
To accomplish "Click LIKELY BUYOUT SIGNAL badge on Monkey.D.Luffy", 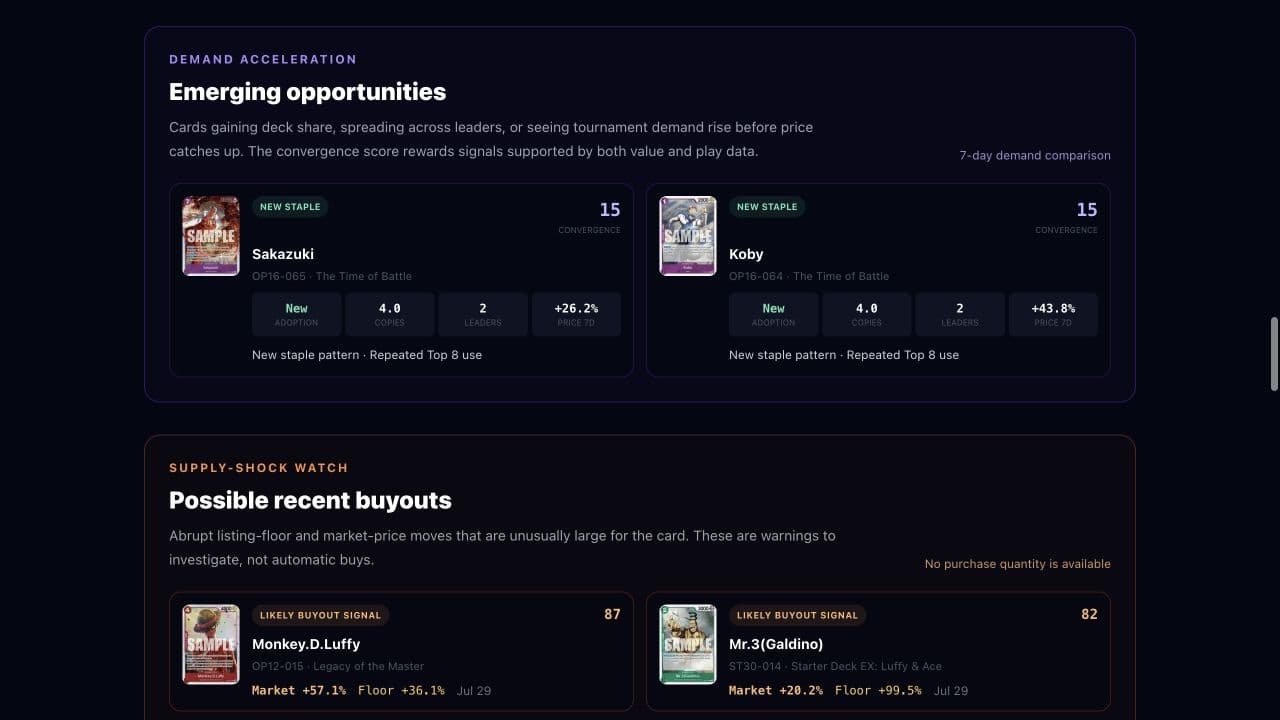I will pyautogui.click(x=320, y=615).
